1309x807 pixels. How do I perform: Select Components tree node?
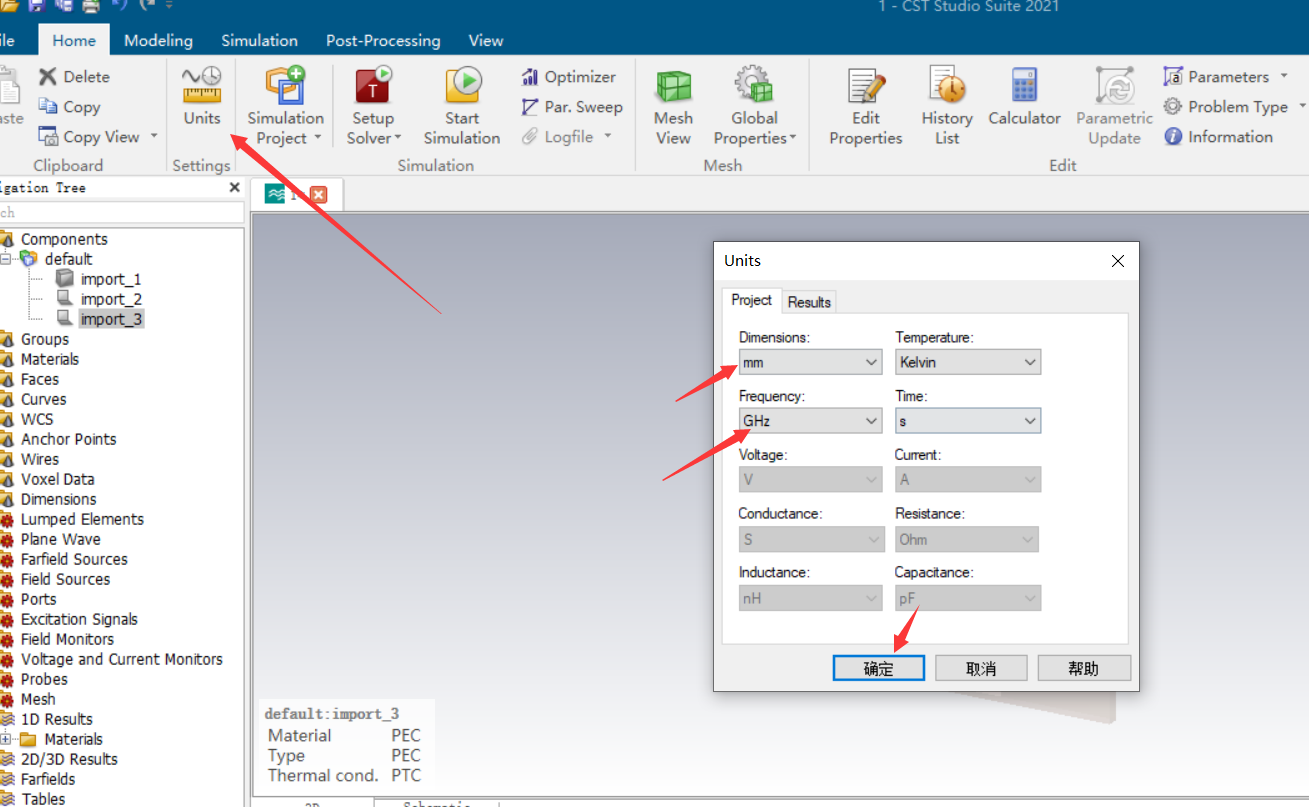(x=64, y=239)
